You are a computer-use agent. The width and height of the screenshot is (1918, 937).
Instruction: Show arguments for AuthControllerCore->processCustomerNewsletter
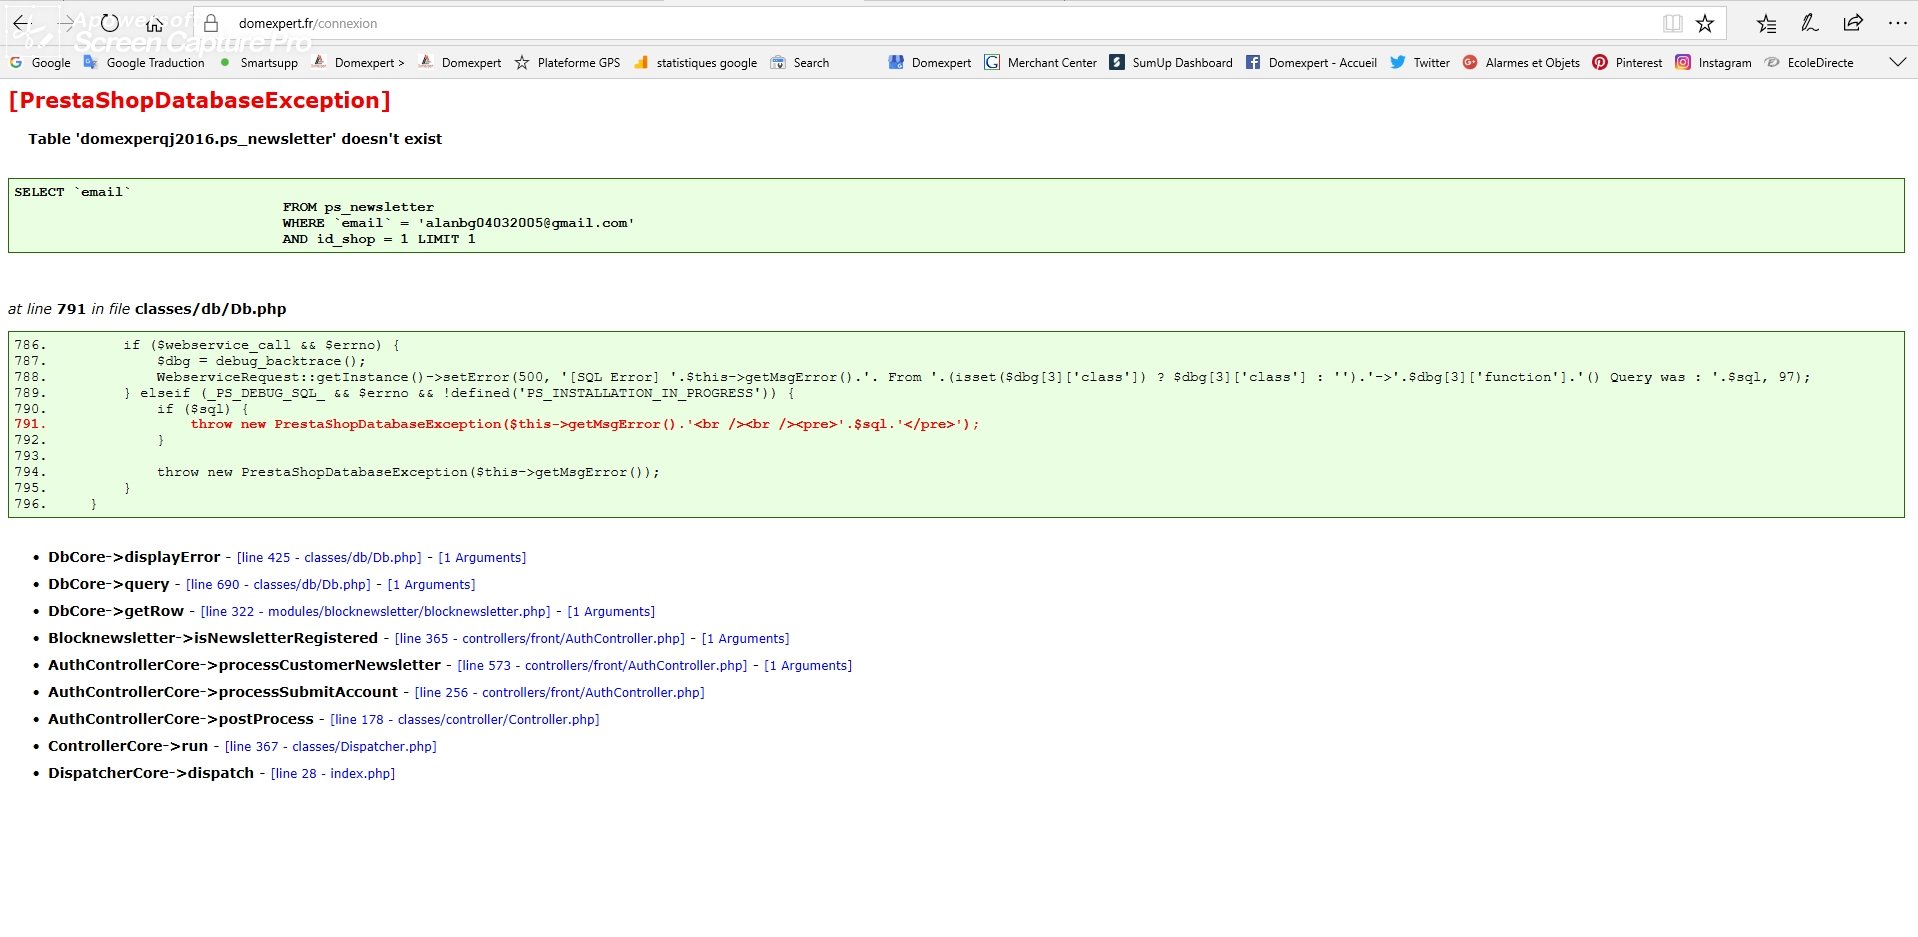[808, 666]
